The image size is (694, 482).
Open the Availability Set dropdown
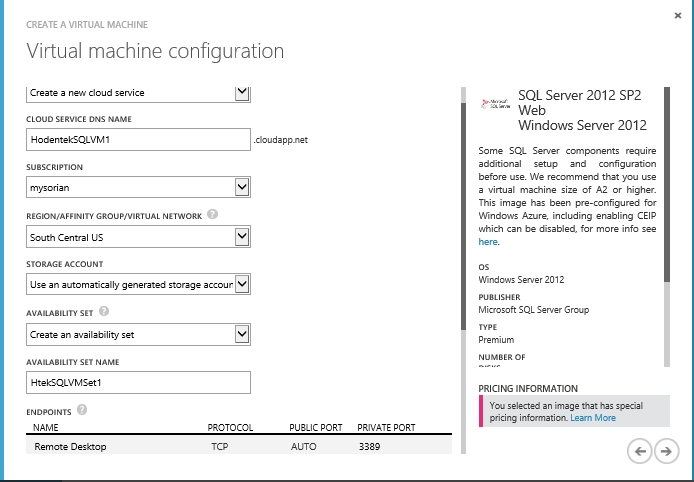(x=139, y=334)
